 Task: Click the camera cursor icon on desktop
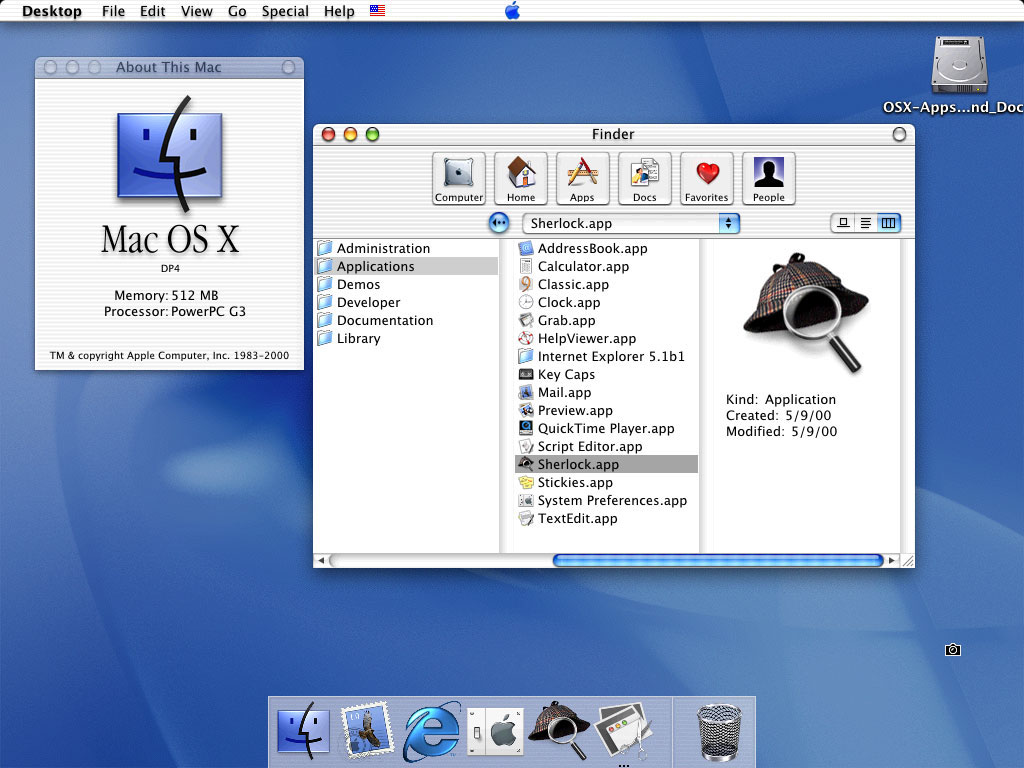[953, 650]
